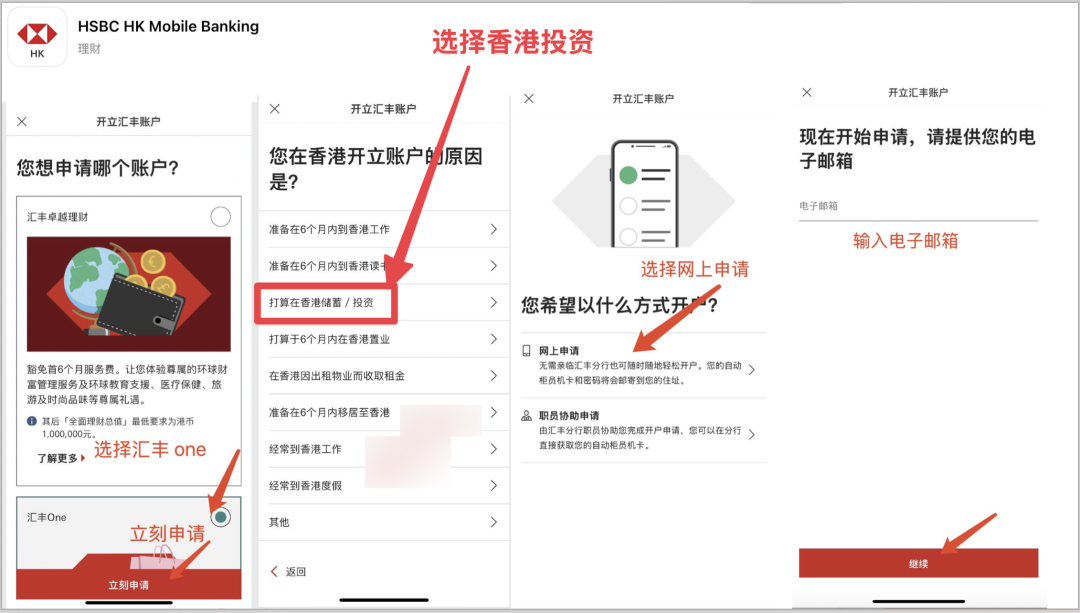Open chevron for 其他 row
1080x613 pixels.
coord(494,522)
